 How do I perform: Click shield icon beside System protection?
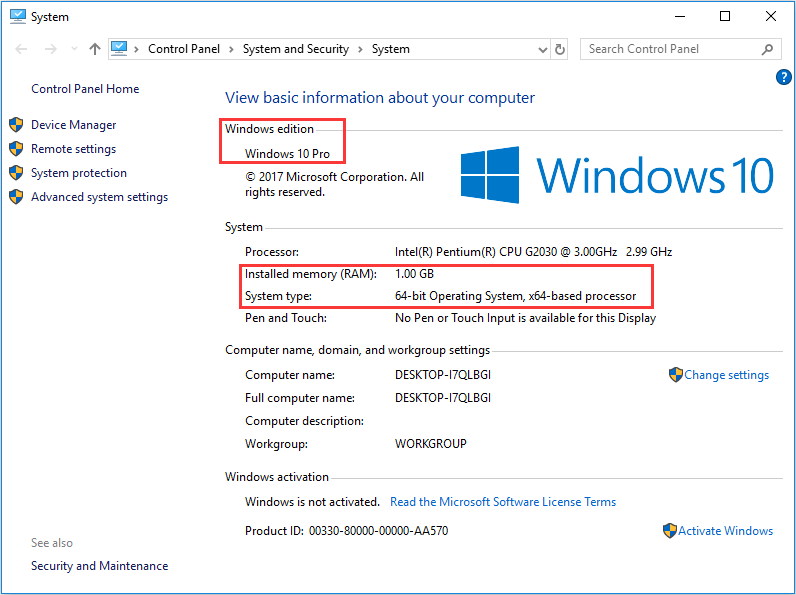click(x=16, y=173)
